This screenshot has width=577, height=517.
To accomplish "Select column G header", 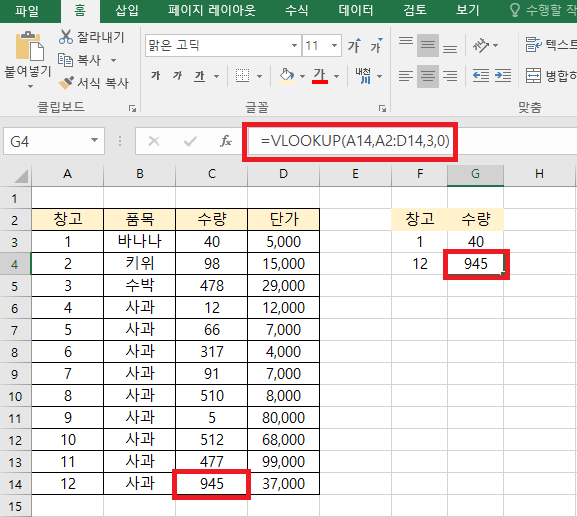I will pyautogui.click(x=475, y=174).
